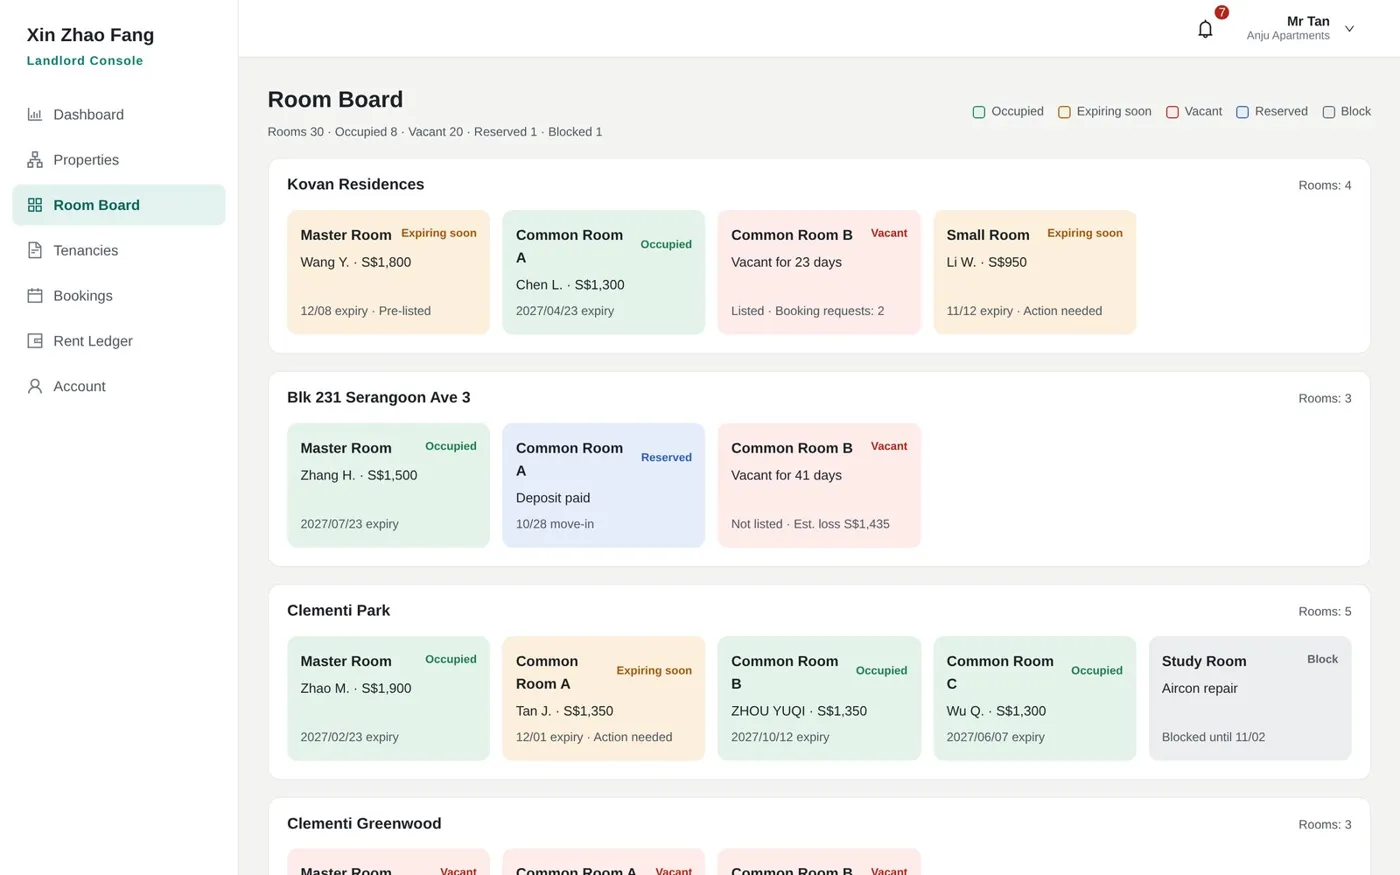
Task: Click '10/28 move-in' text
Action: (555, 524)
